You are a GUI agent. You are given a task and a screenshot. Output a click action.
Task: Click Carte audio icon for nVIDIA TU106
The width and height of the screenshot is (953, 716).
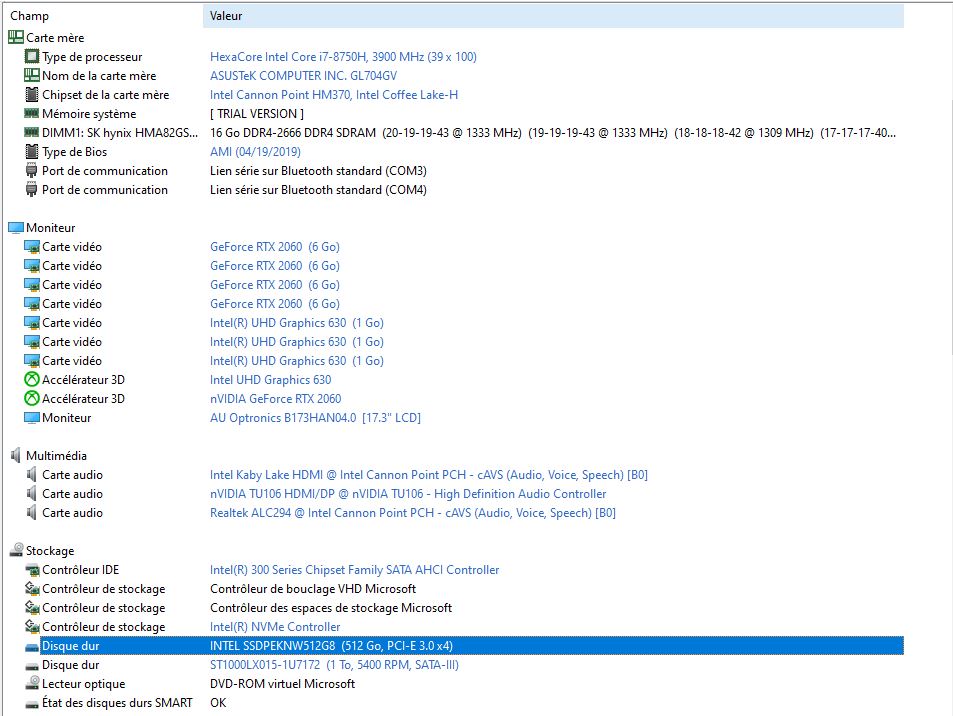32,494
